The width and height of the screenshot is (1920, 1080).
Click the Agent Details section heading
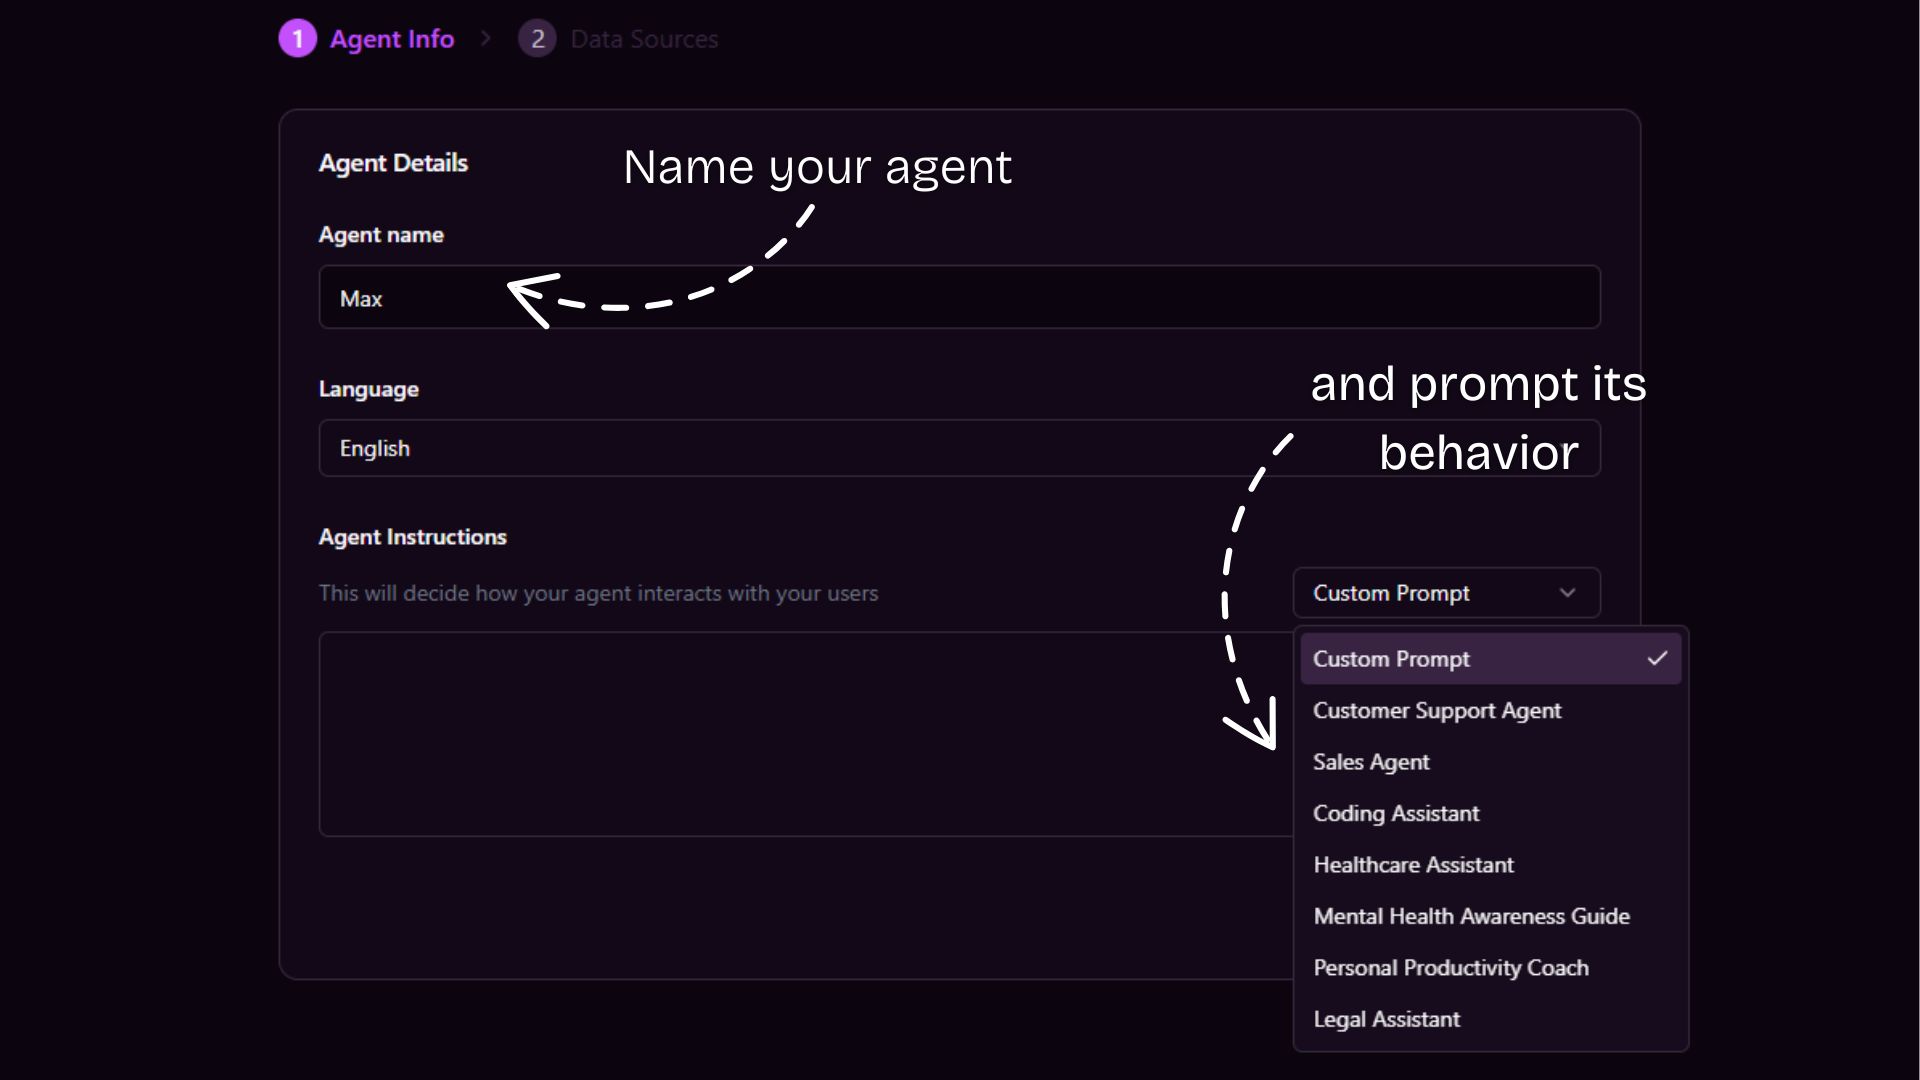393,163
